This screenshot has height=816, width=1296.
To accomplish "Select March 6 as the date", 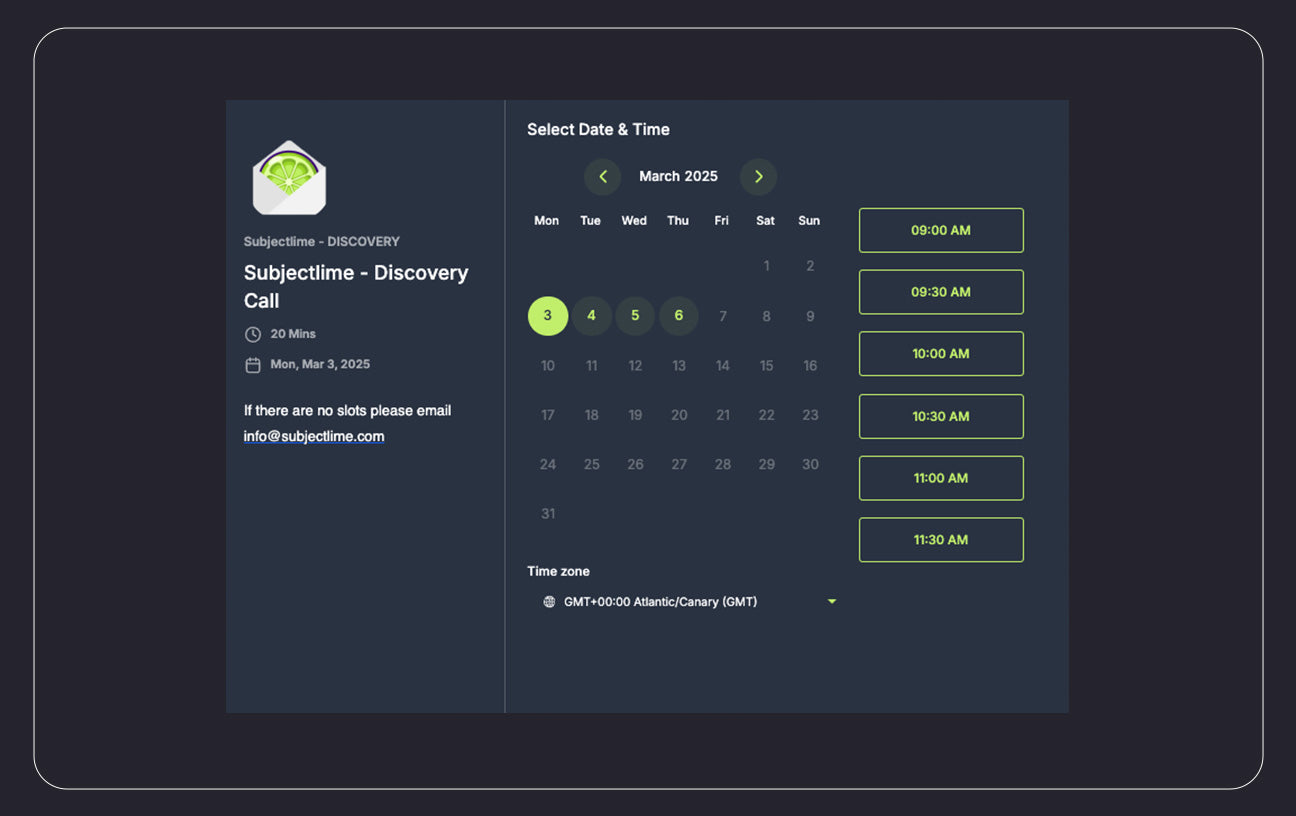I will [x=678, y=316].
